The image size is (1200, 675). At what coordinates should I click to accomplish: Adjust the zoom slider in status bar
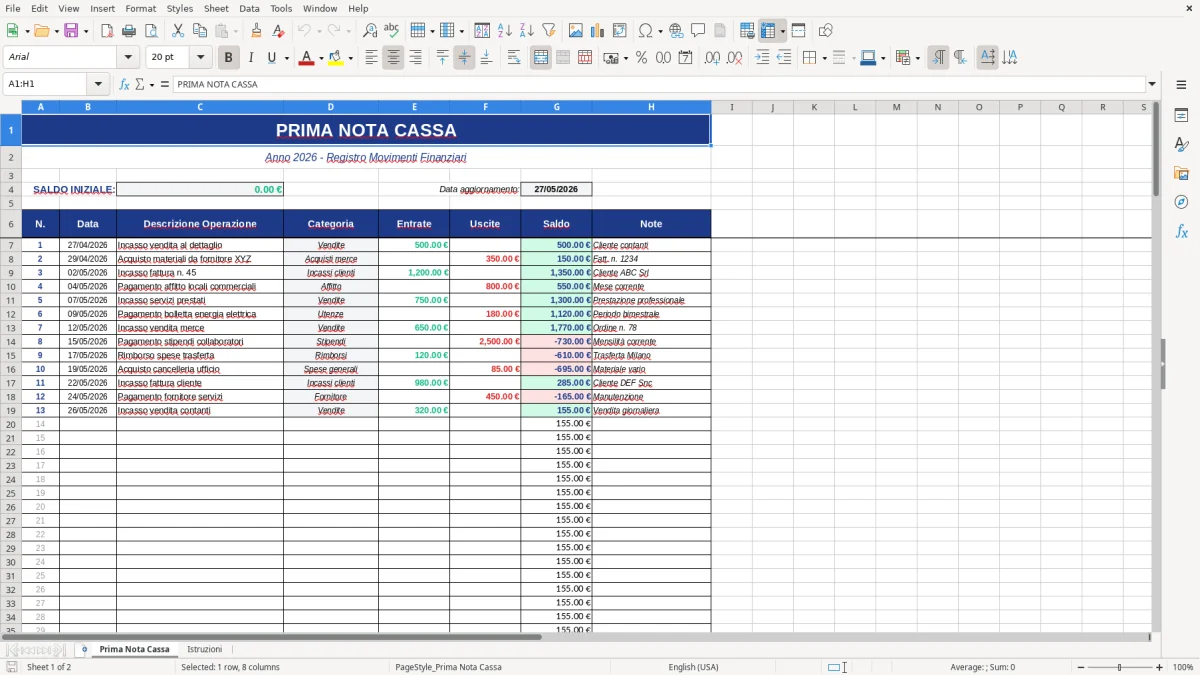tap(1120, 667)
